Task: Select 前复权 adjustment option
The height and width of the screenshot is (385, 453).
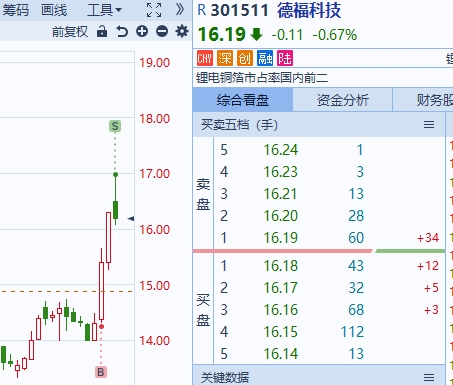Action: (x=70, y=32)
